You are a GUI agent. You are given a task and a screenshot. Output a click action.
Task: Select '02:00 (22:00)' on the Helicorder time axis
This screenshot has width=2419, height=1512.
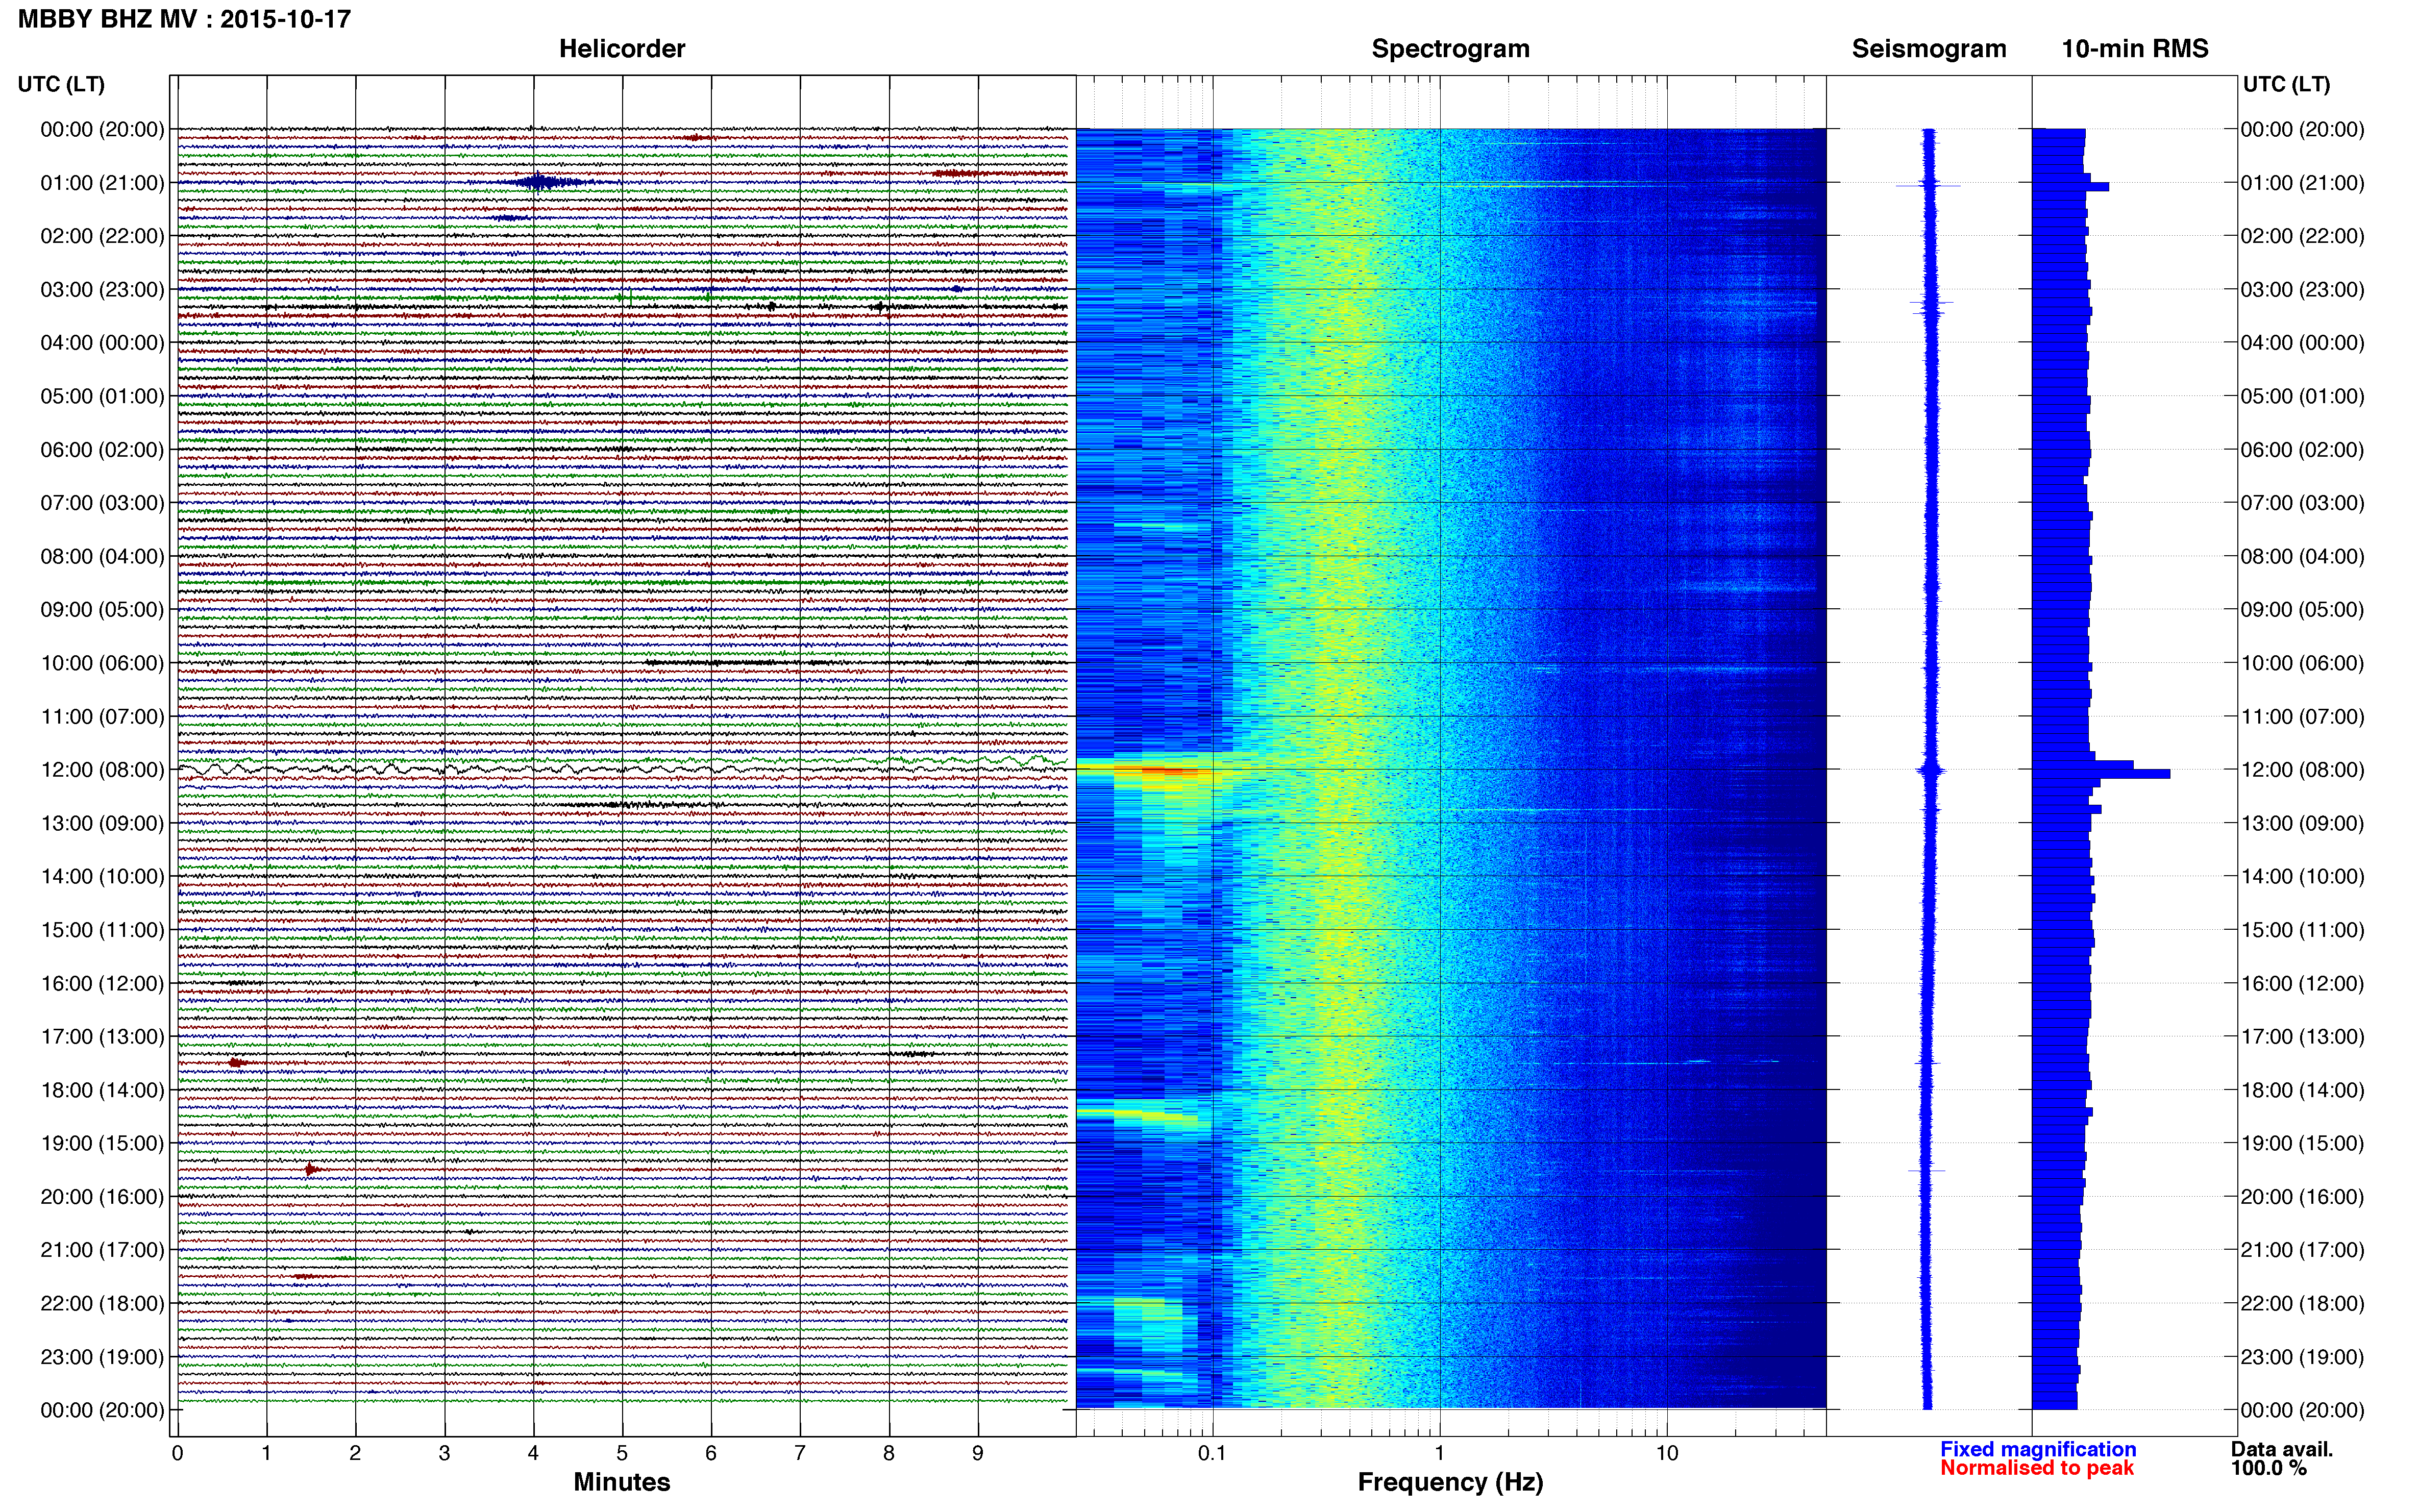(102, 236)
